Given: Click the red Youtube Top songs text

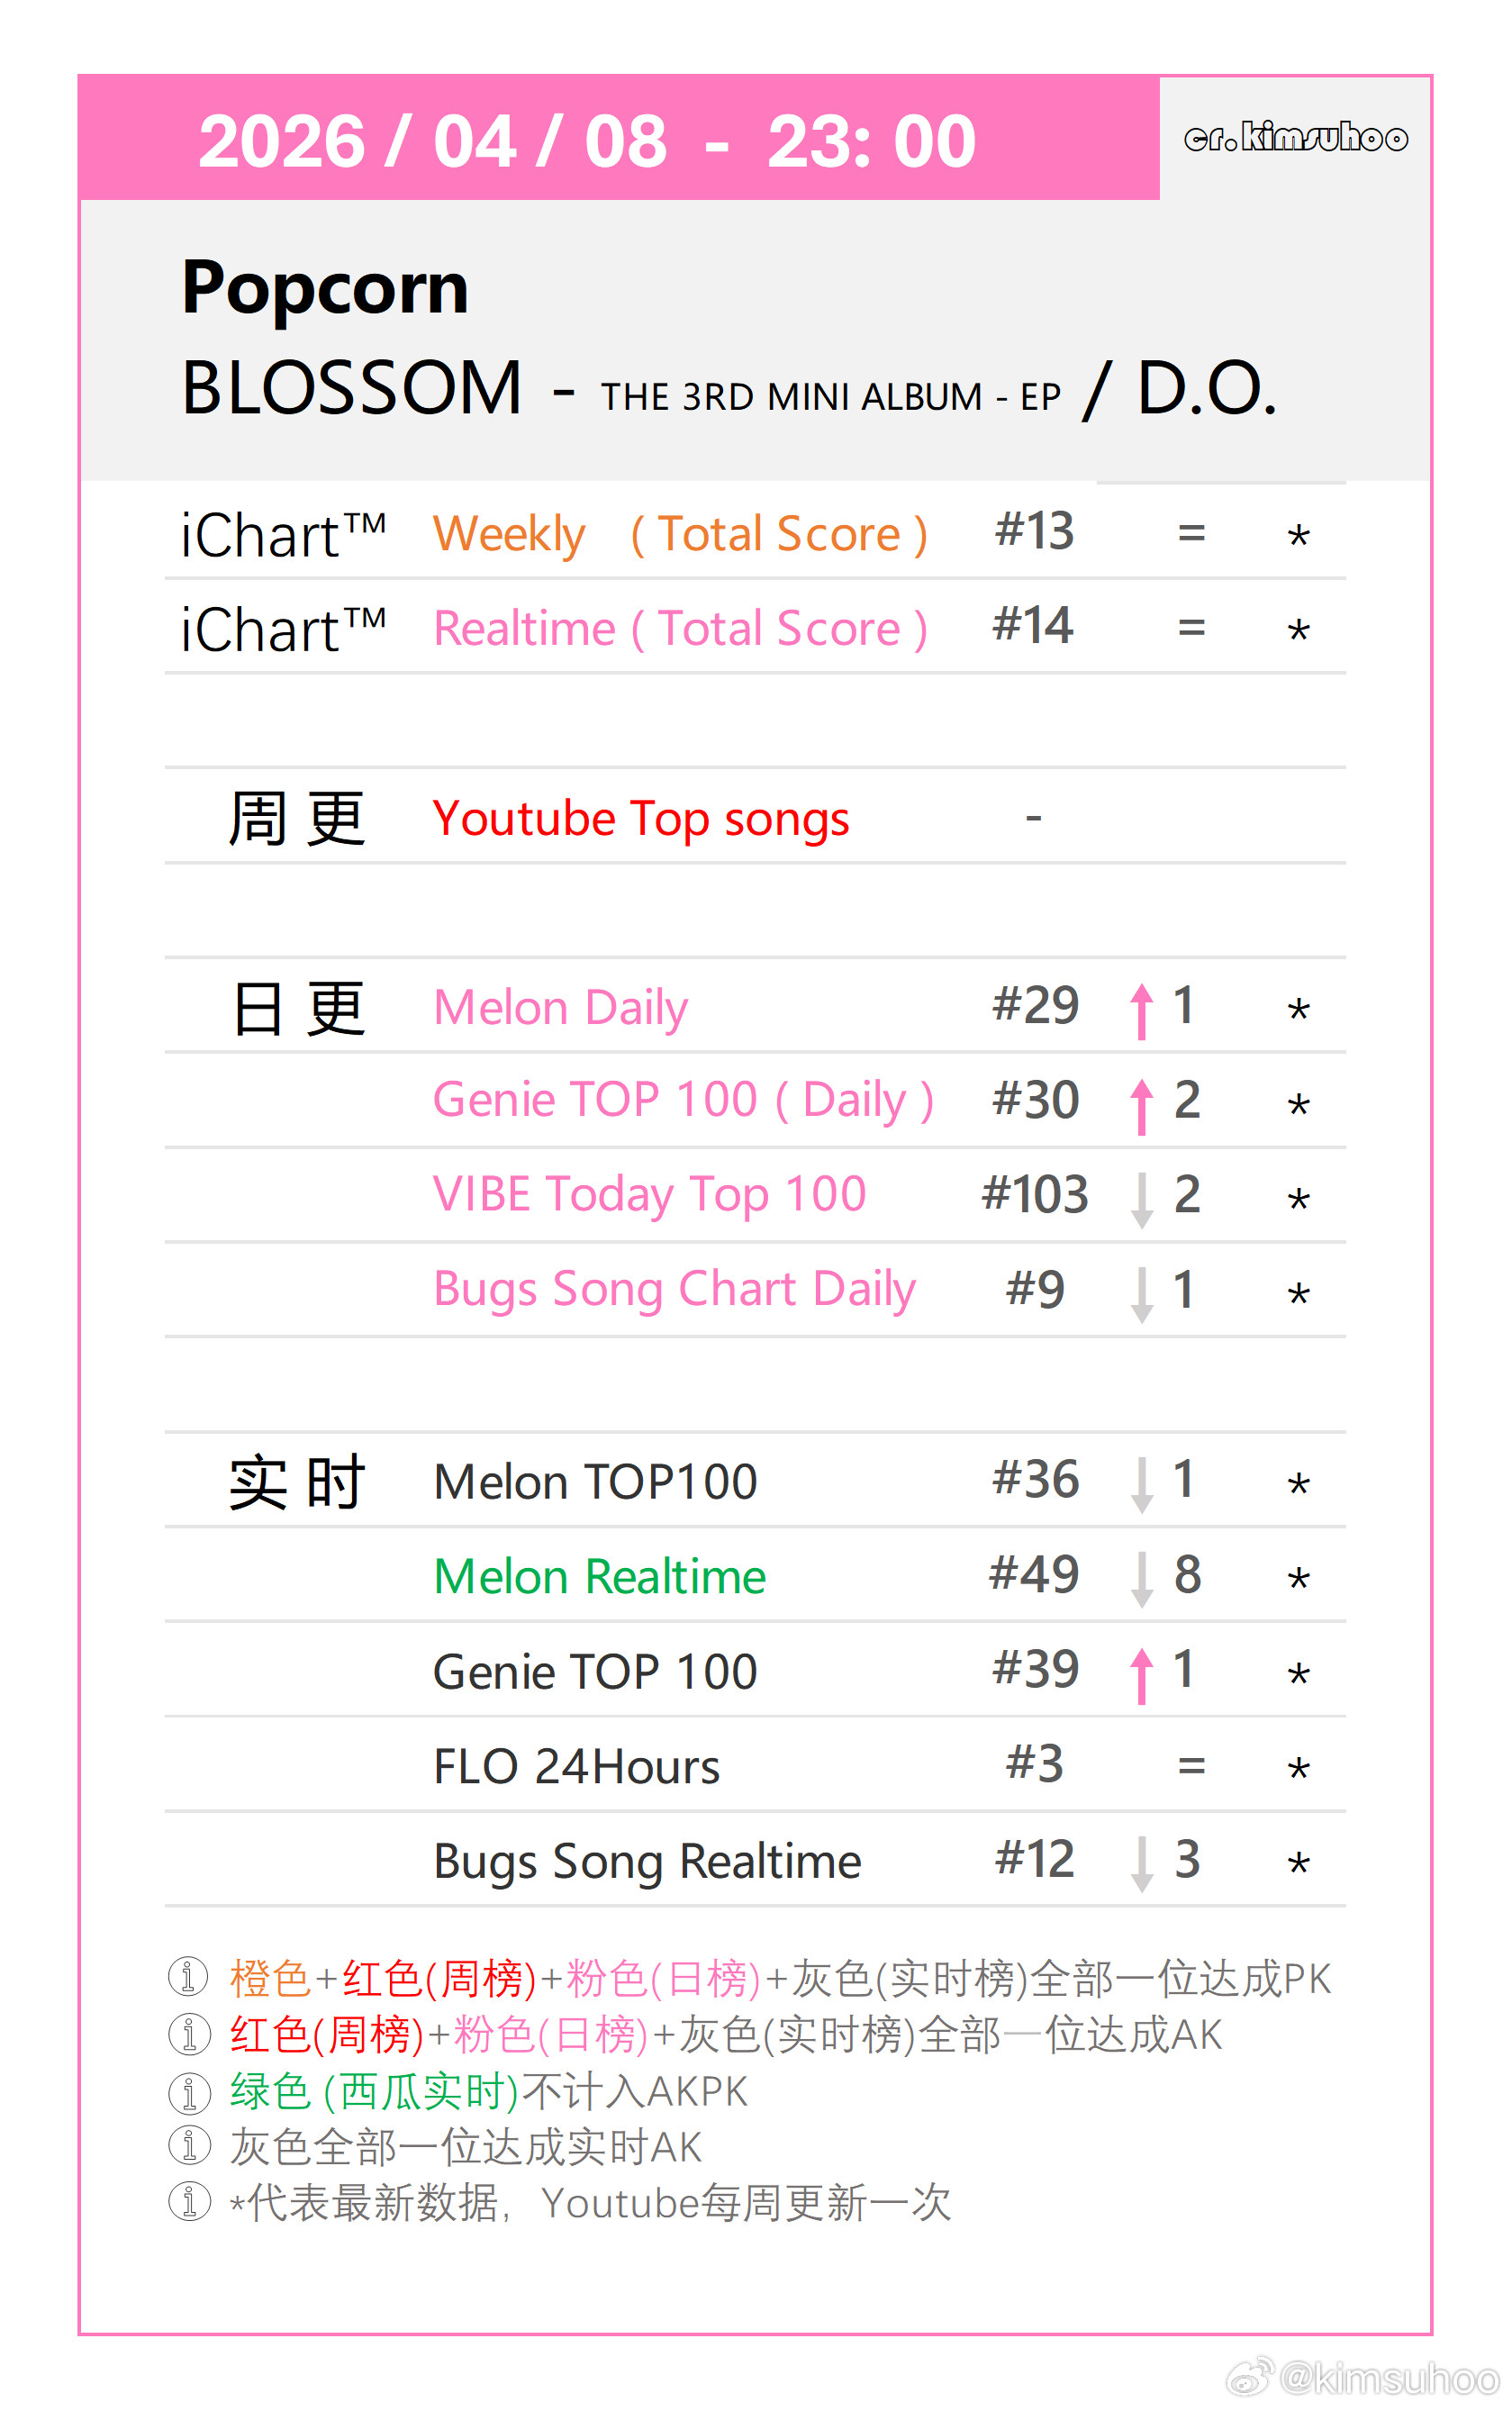Looking at the screenshot, I should coord(640,819).
